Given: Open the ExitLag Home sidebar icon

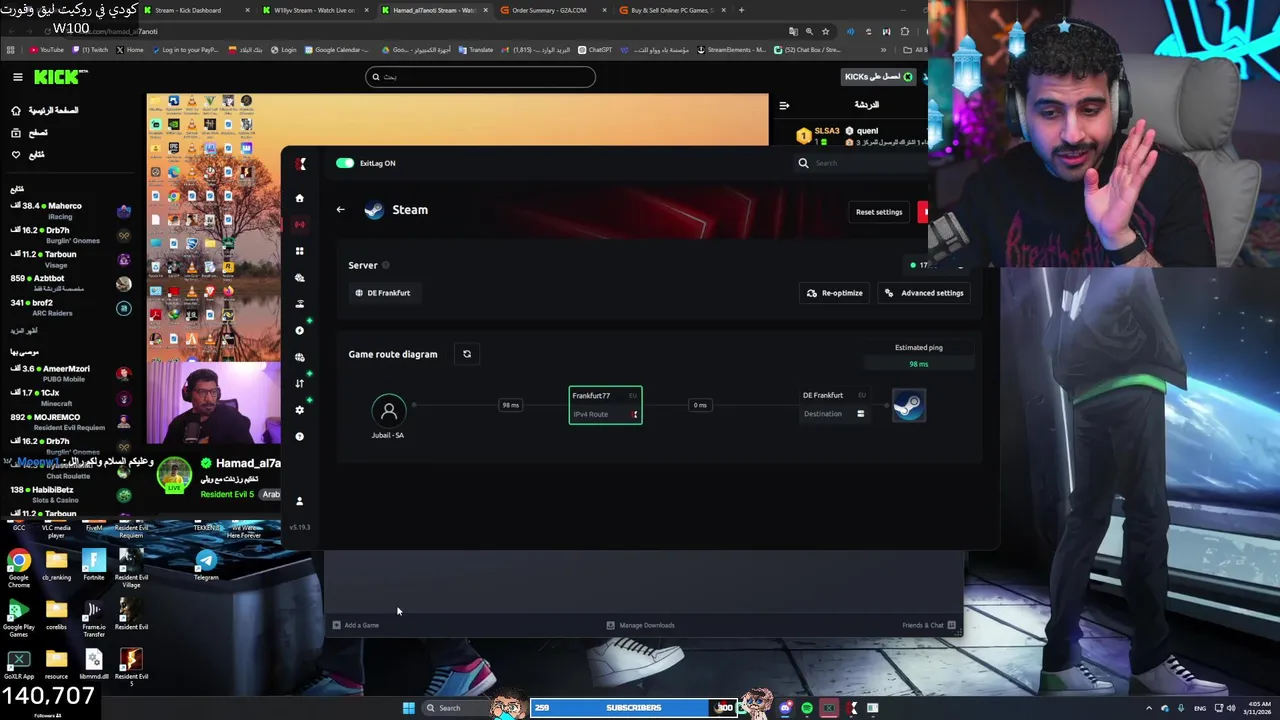Looking at the screenshot, I should pyautogui.click(x=299, y=198).
